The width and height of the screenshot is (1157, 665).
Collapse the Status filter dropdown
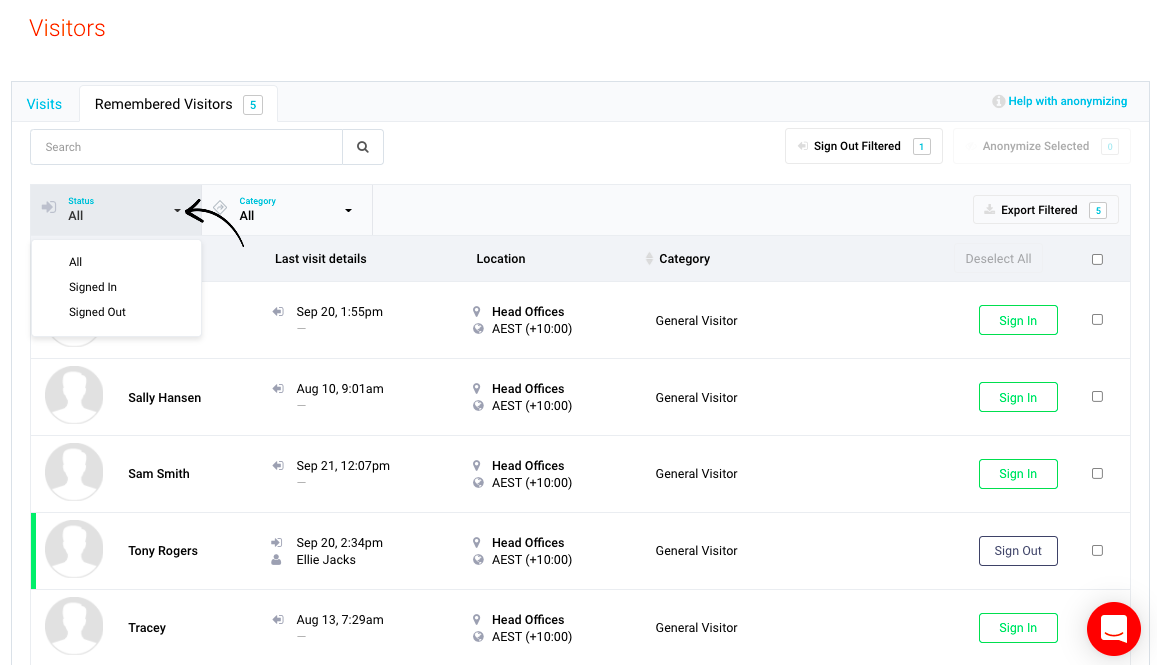pyautogui.click(x=116, y=210)
